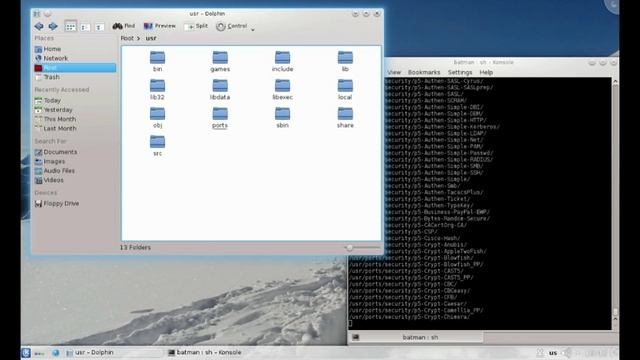
Task: Select the batman : sh Konsole tab
Action: tap(416, 338)
